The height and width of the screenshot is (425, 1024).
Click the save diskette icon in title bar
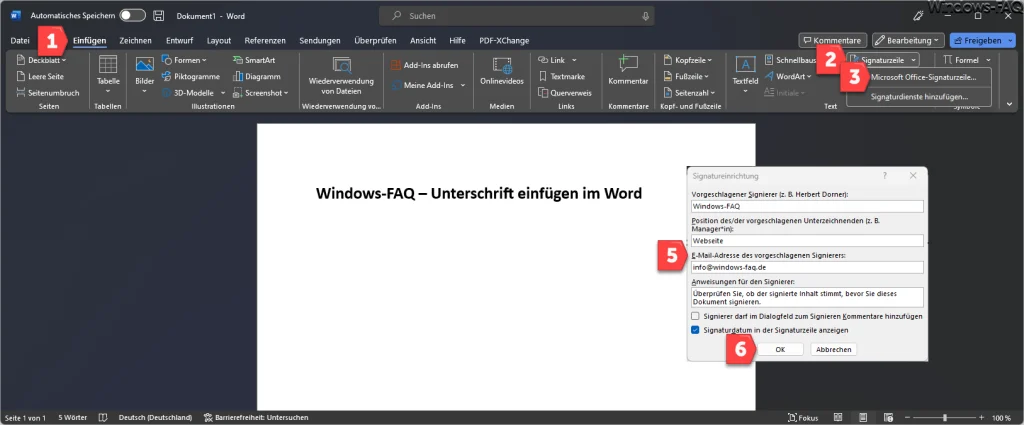pyautogui.click(x=159, y=16)
